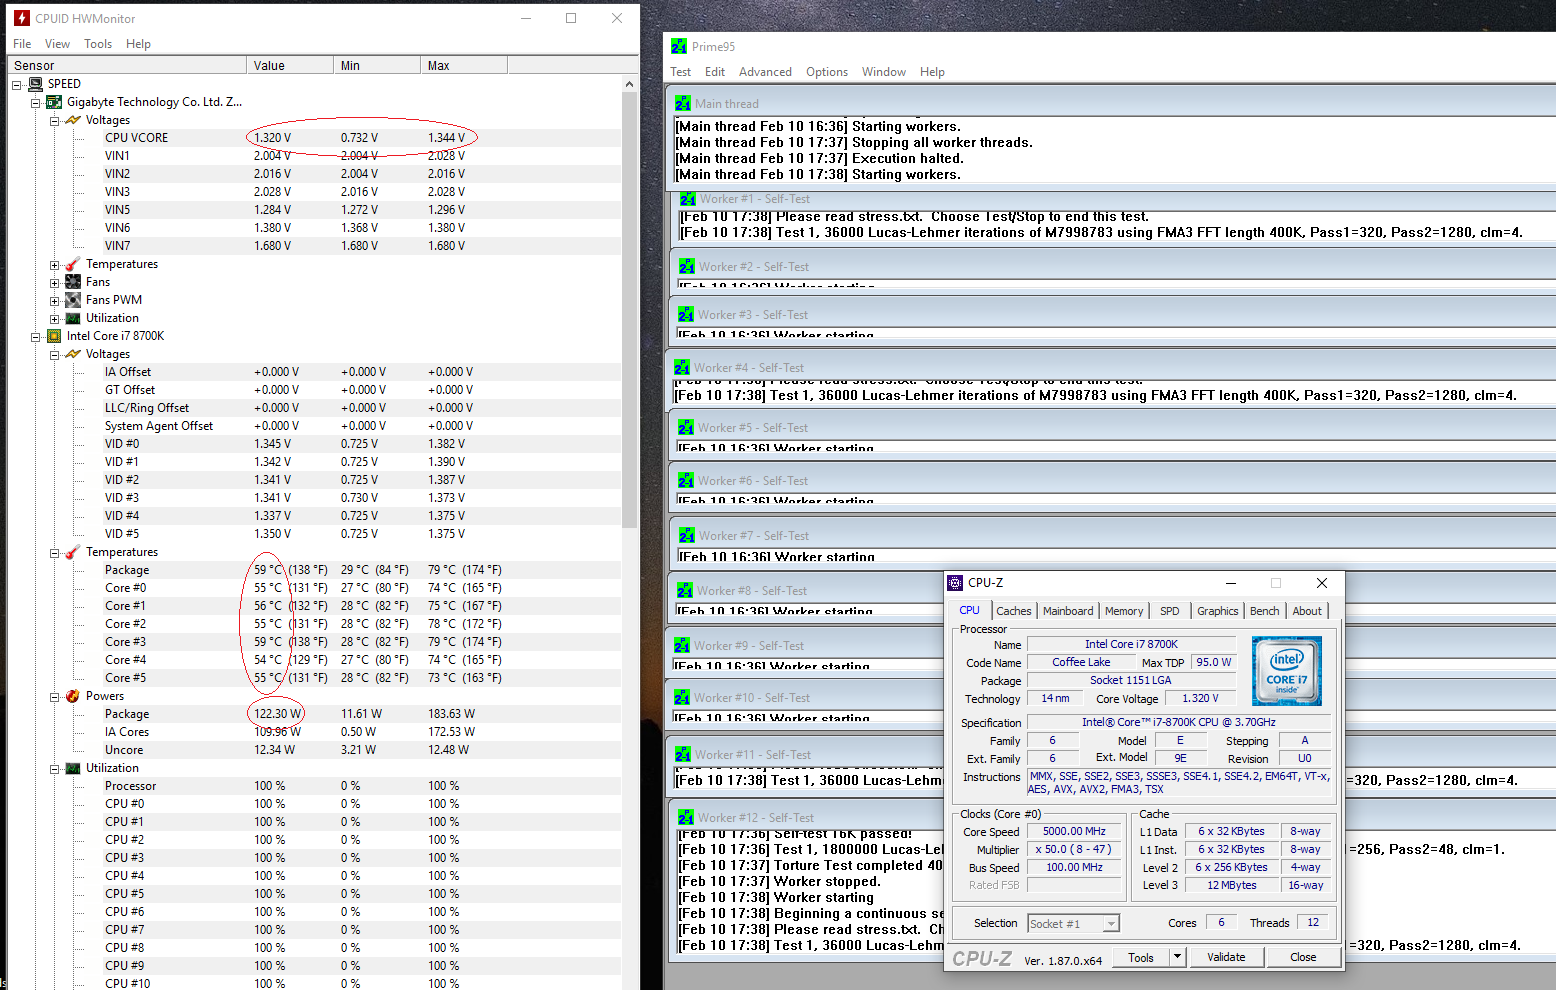Collapse the Voltages group under Gigabyte Technology
Image resolution: width=1556 pixels, height=990 pixels.
tap(55, 120)
